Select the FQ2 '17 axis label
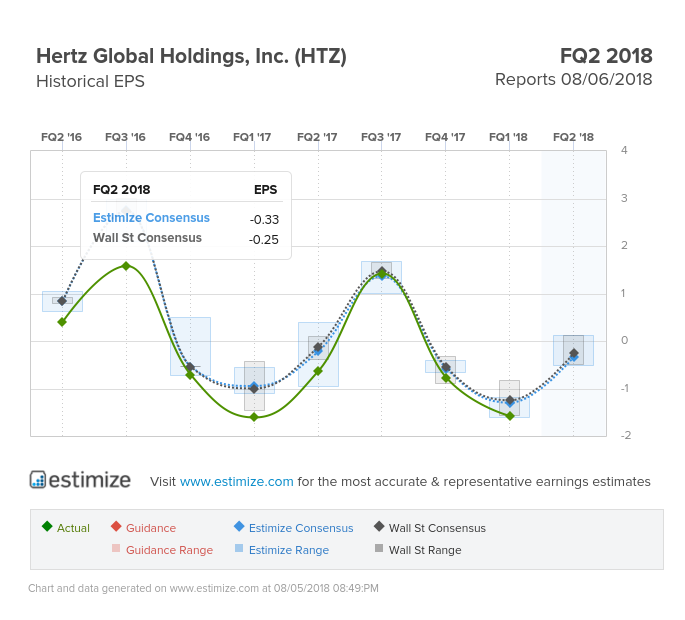 click(x=317, y=137)
